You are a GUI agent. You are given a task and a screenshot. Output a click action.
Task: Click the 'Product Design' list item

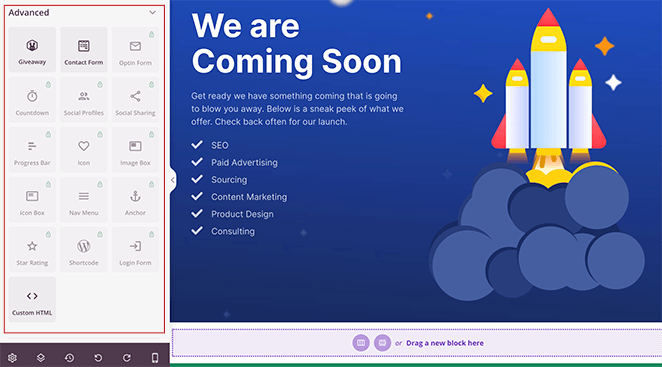coord(242,214)
